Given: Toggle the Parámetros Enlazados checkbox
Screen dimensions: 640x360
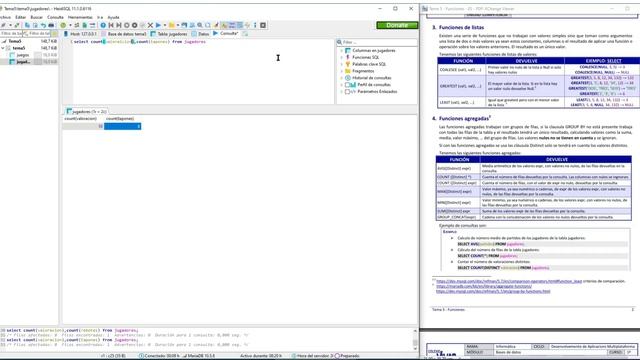Looking at the screenshot, I should tap(347, 92).
